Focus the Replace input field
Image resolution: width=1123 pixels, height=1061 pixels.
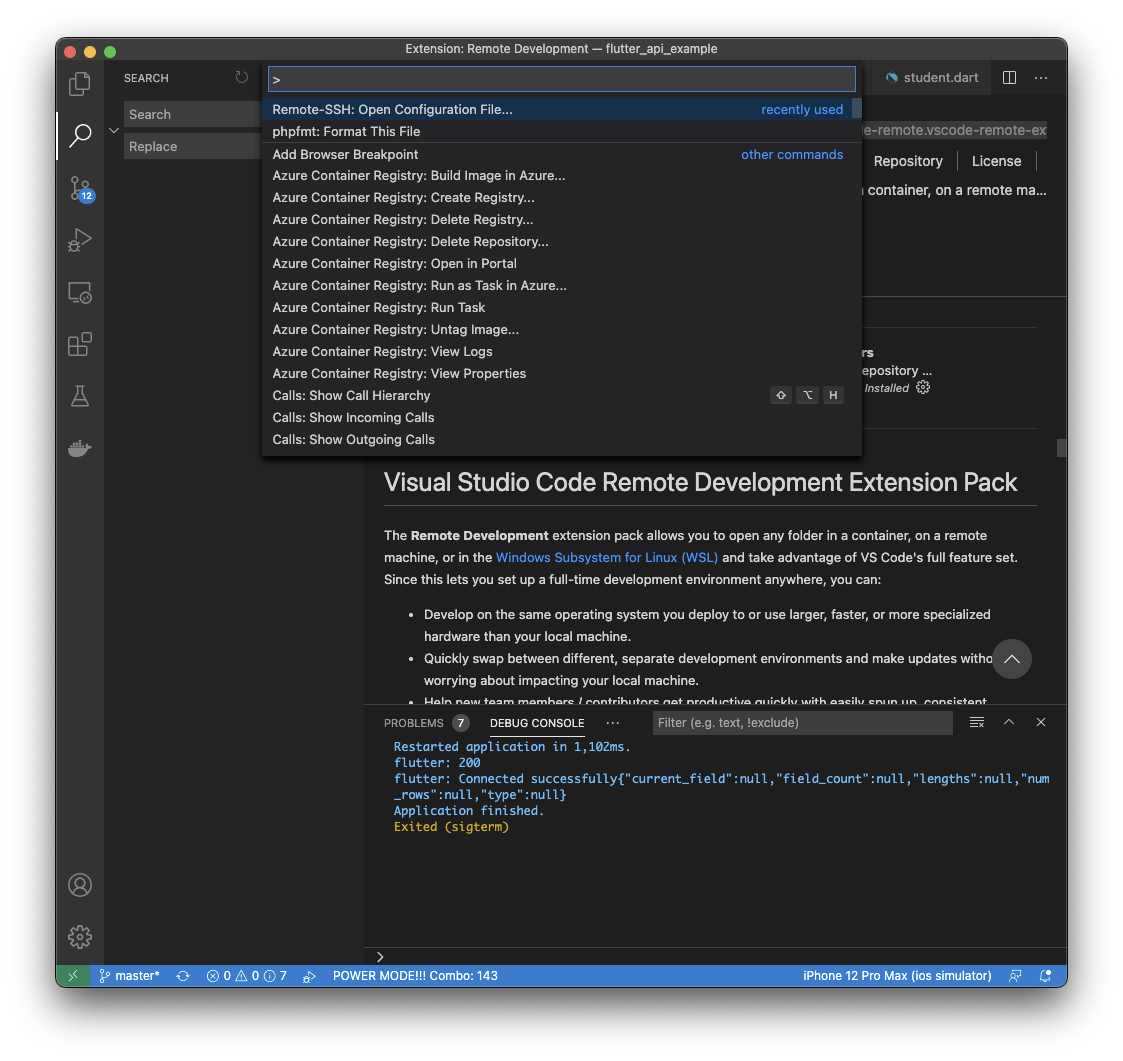[x=192, y=146]
